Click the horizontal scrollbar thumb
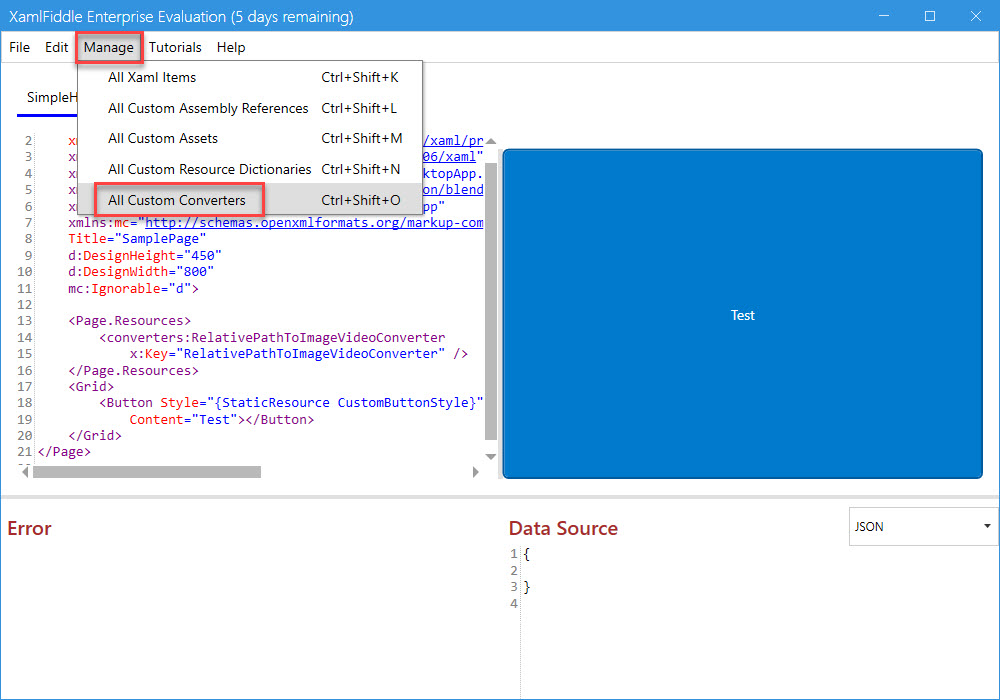Viewport: 1000px width, 700px height. (x=147, y=472)
